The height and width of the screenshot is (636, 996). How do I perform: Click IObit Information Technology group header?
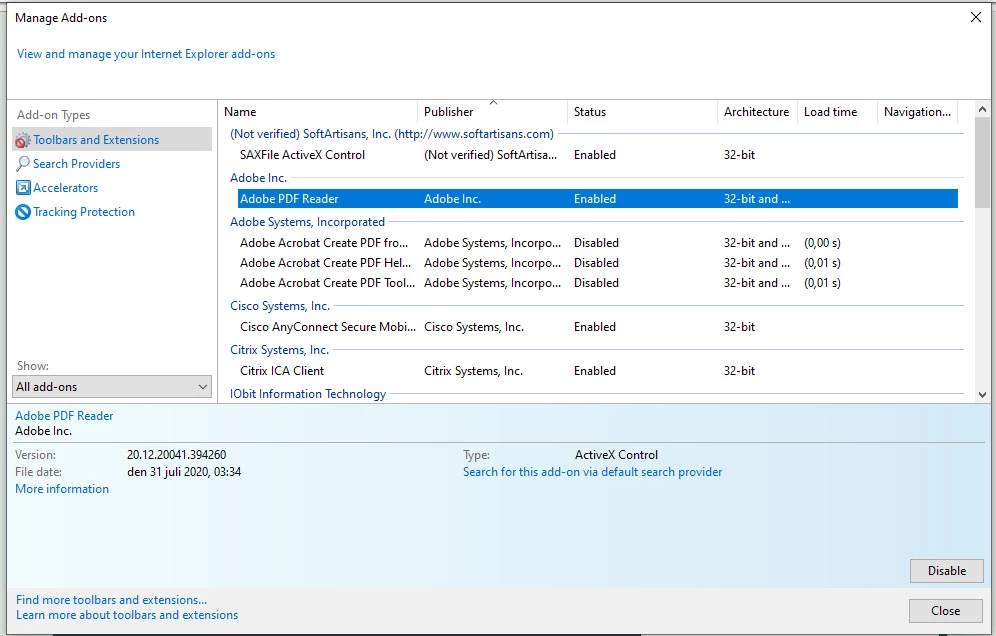(x=308, y=394)
